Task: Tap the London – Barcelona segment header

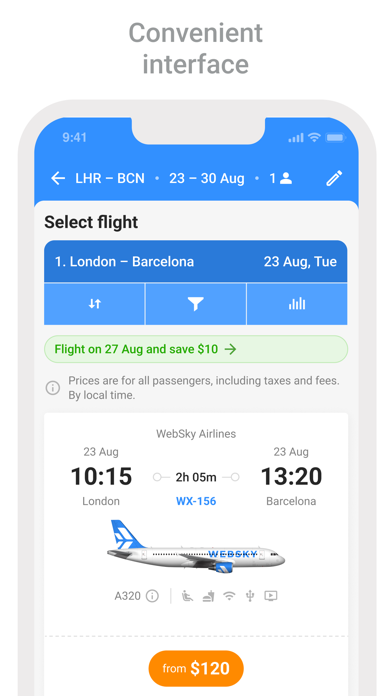Action: coord(196,261)
